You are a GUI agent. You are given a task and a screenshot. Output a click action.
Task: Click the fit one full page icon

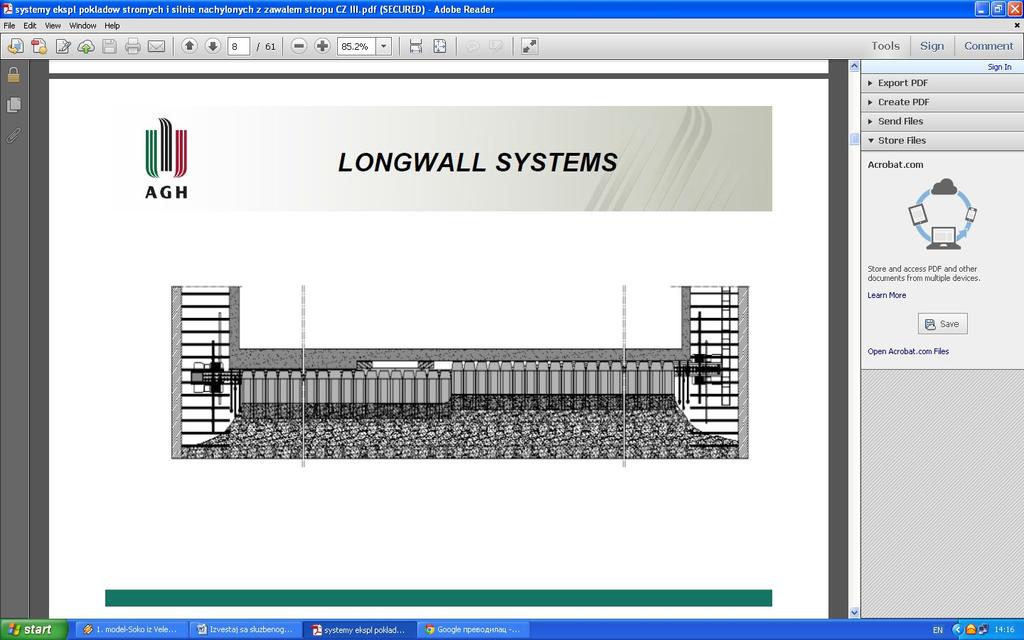click(x=440, y=46)
